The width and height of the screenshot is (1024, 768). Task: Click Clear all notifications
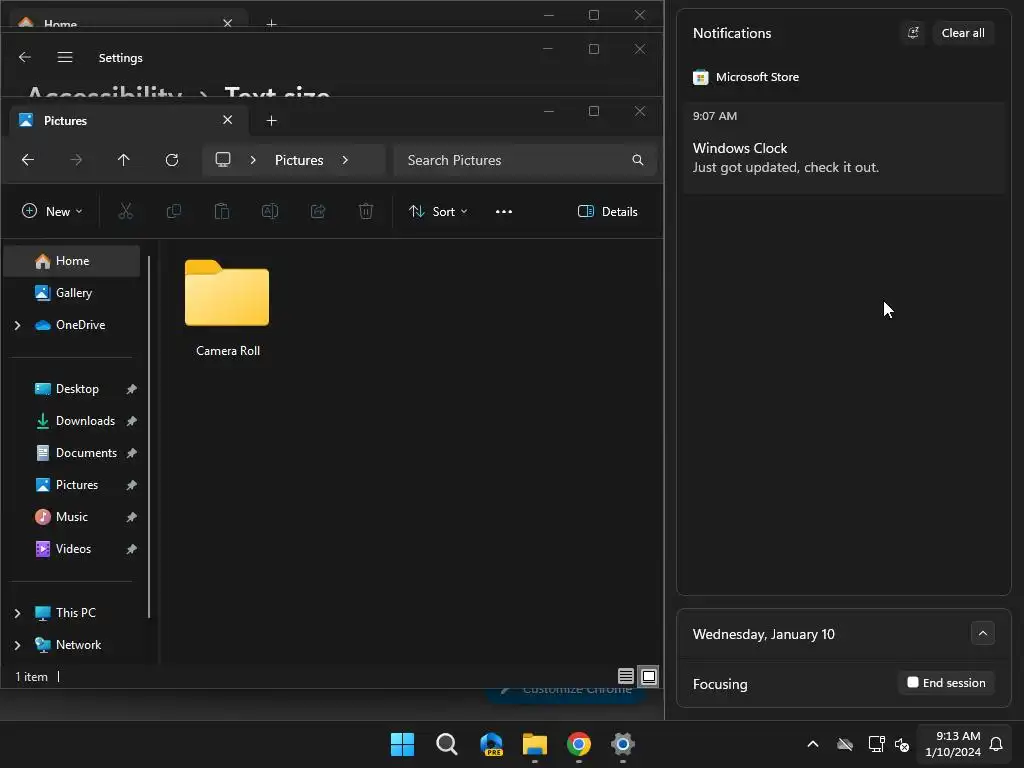963,33
